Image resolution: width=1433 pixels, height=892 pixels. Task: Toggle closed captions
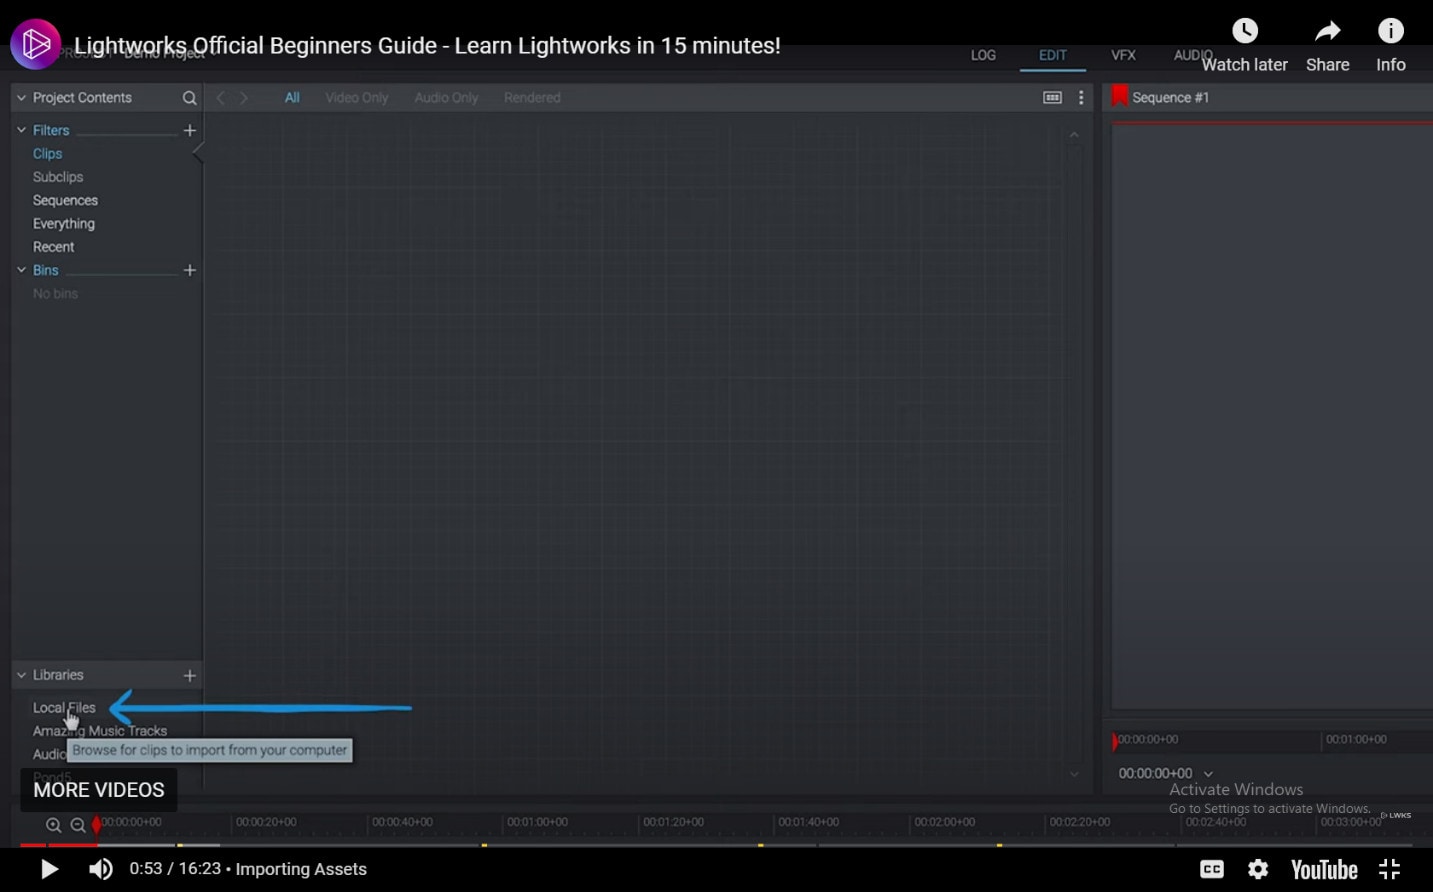(x=1212, y=870)
